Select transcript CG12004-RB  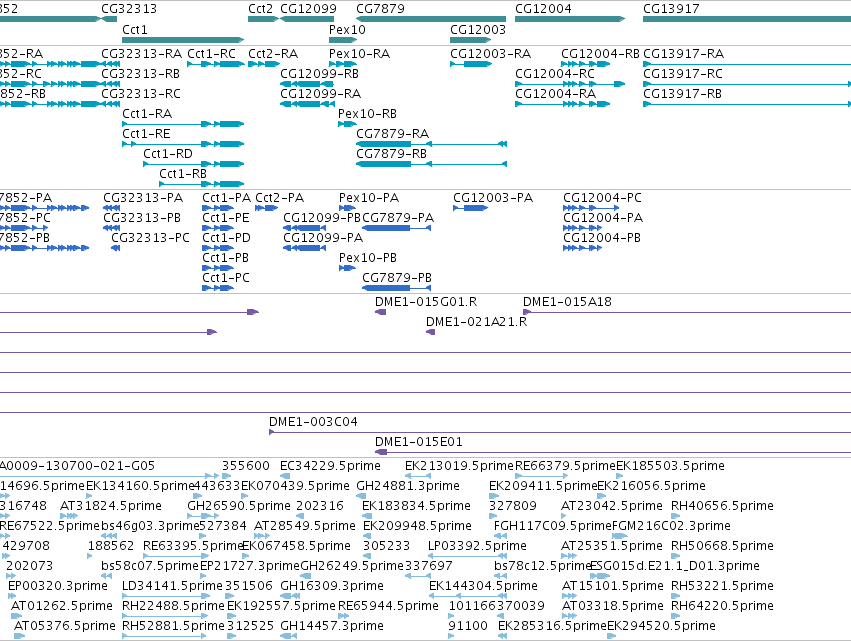[x=600, y=54]
